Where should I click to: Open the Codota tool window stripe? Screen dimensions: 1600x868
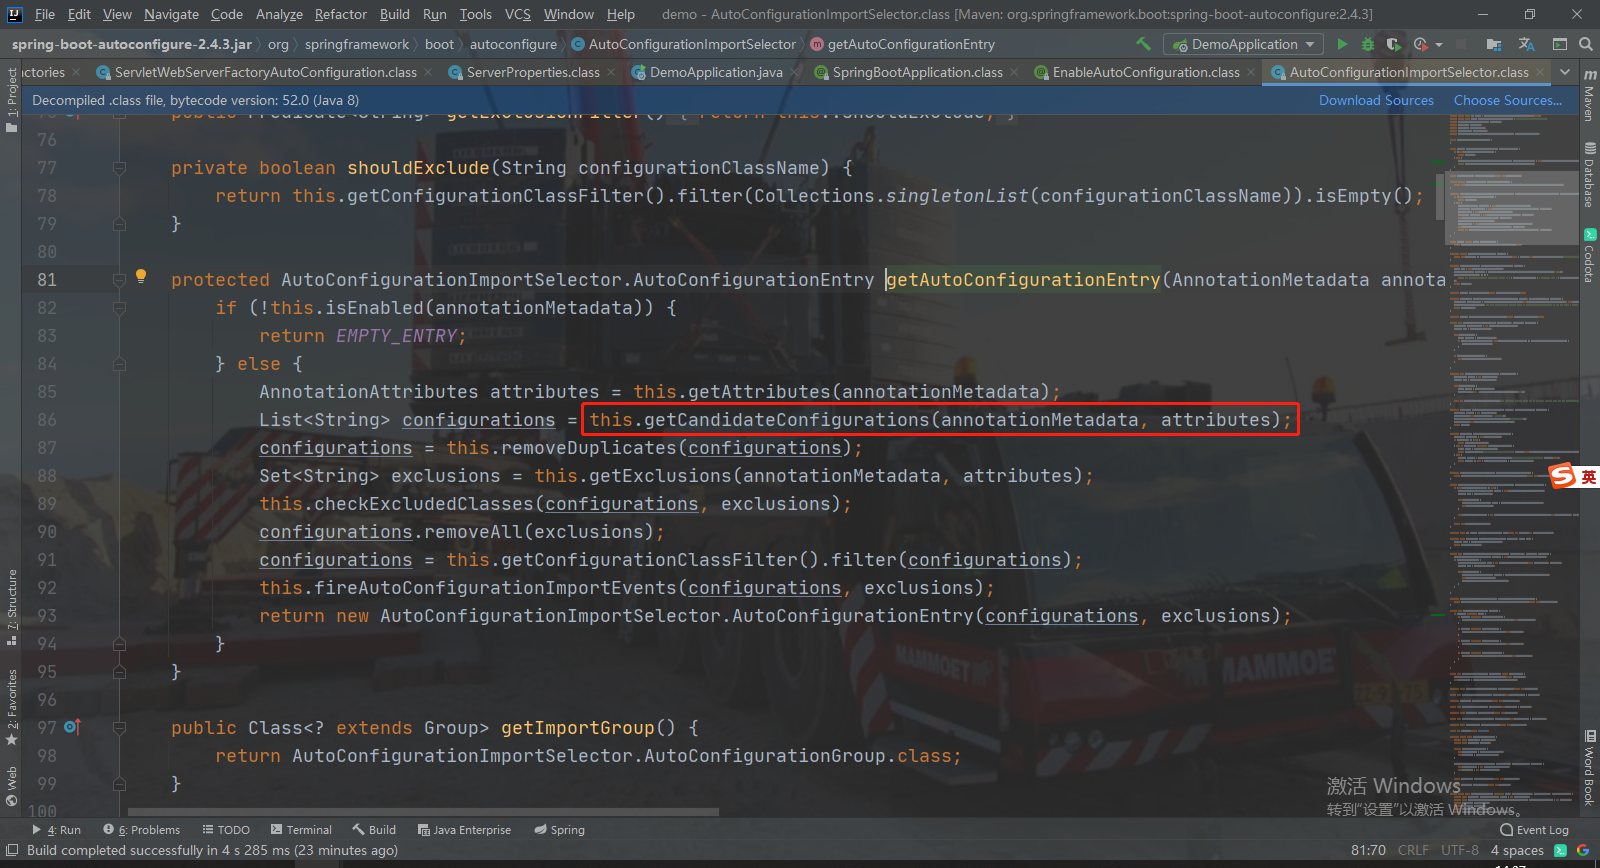tap(1589, 256)
